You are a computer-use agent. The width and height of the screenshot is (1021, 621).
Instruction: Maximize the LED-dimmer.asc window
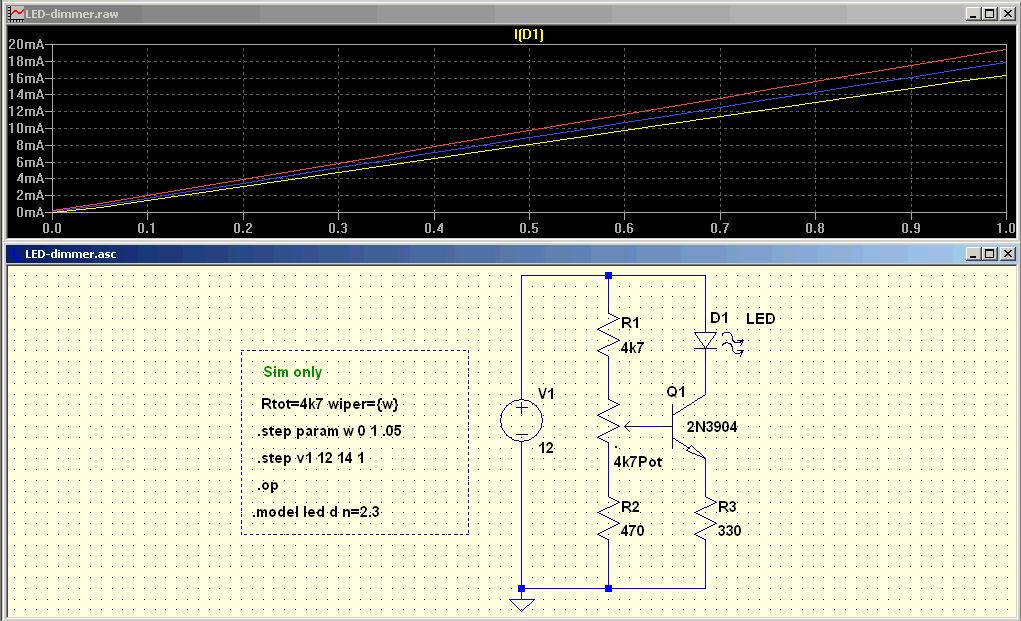(990, 254)
